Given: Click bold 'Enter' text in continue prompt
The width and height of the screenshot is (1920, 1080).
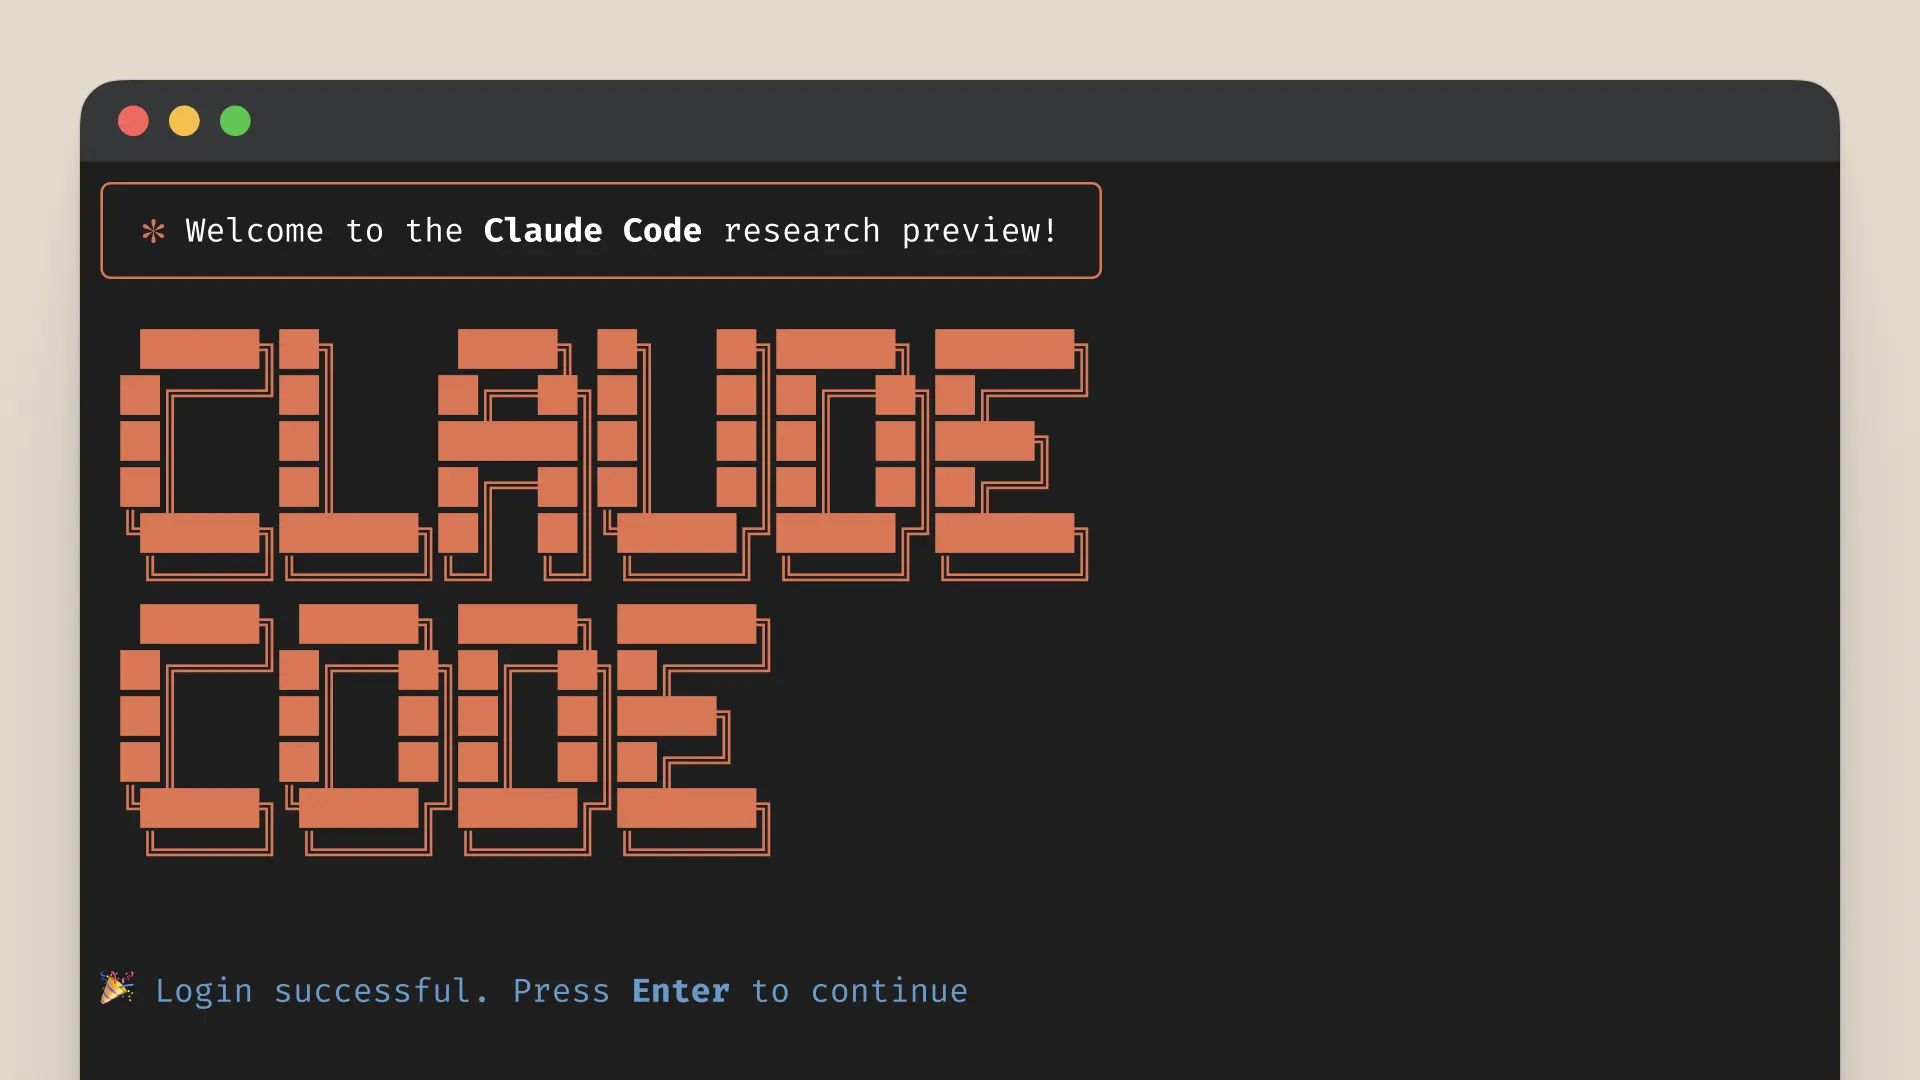Looking at the screenshot, I should point(680,990).
